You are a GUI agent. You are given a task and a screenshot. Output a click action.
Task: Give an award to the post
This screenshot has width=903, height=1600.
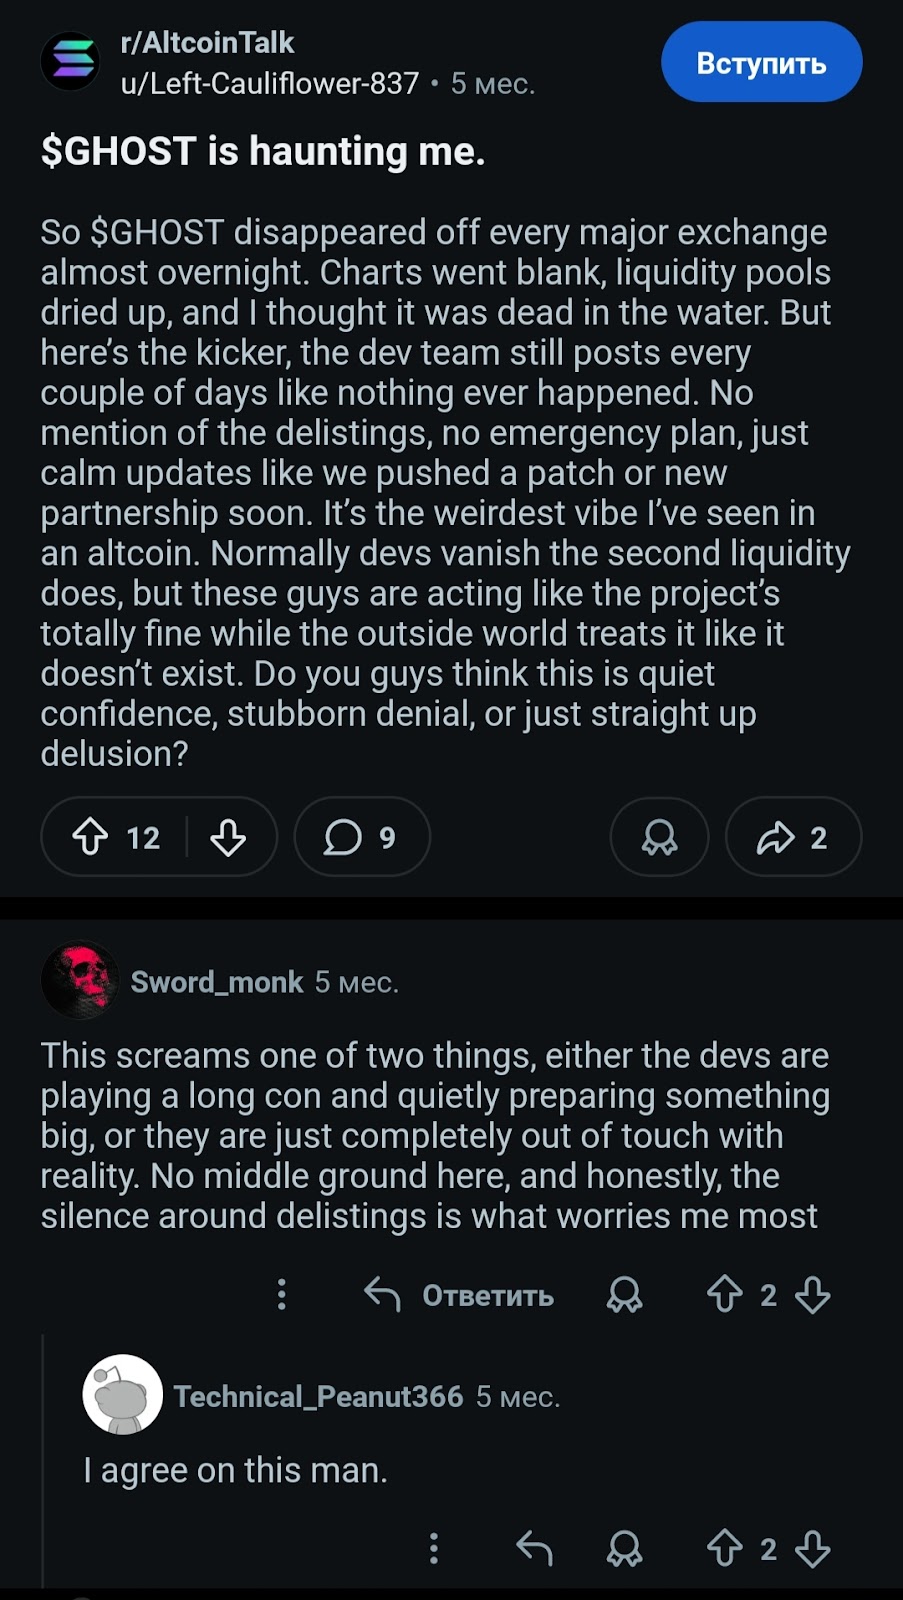659,837
